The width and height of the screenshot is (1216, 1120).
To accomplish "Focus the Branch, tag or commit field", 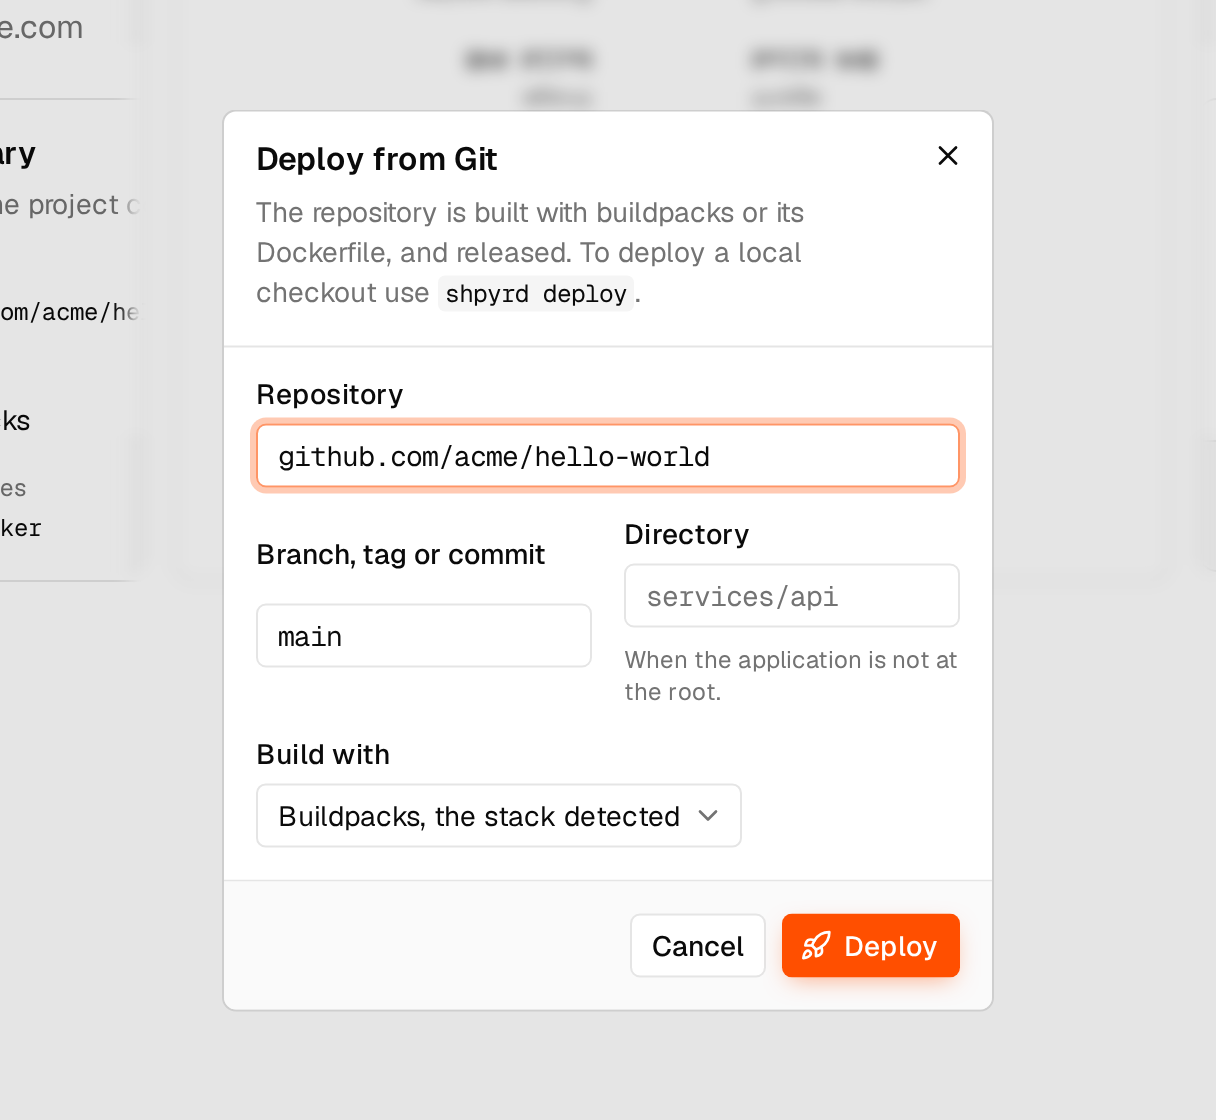I will pyautogui.click(x=424, y=635).
